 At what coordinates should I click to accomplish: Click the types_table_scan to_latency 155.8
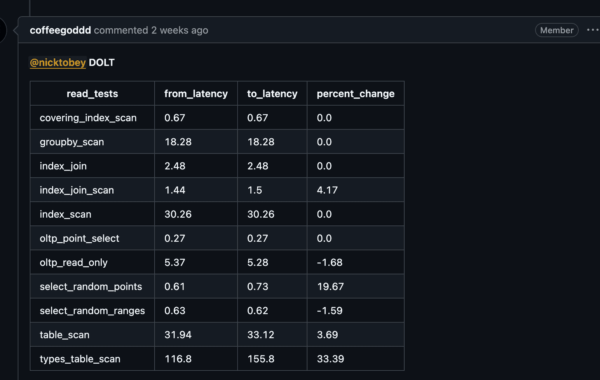pyautogui.click(x=261, y=359)
